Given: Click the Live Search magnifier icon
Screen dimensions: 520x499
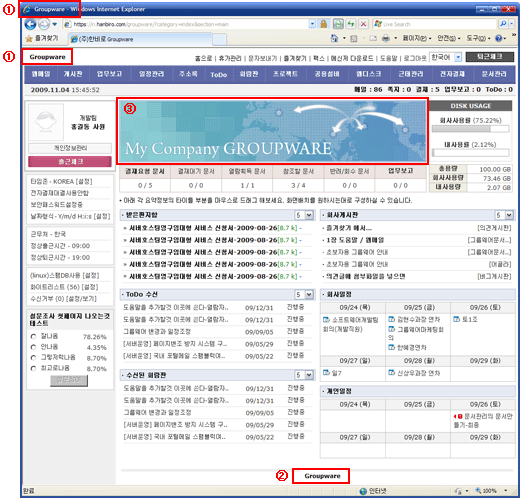Looking at the screenshot, I should pos(503,24).
